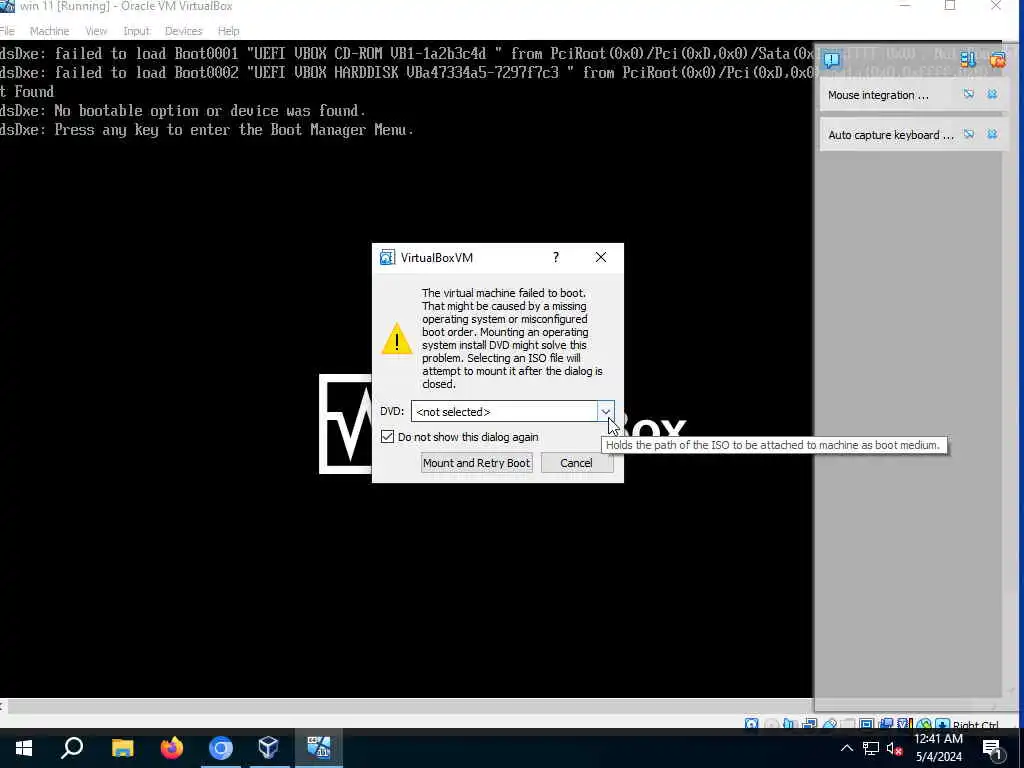Image resolution: width=1024 pixels, height=768 pixels.
Task: Open the blue browser icon on the taskbar
Action: point(221,748)
